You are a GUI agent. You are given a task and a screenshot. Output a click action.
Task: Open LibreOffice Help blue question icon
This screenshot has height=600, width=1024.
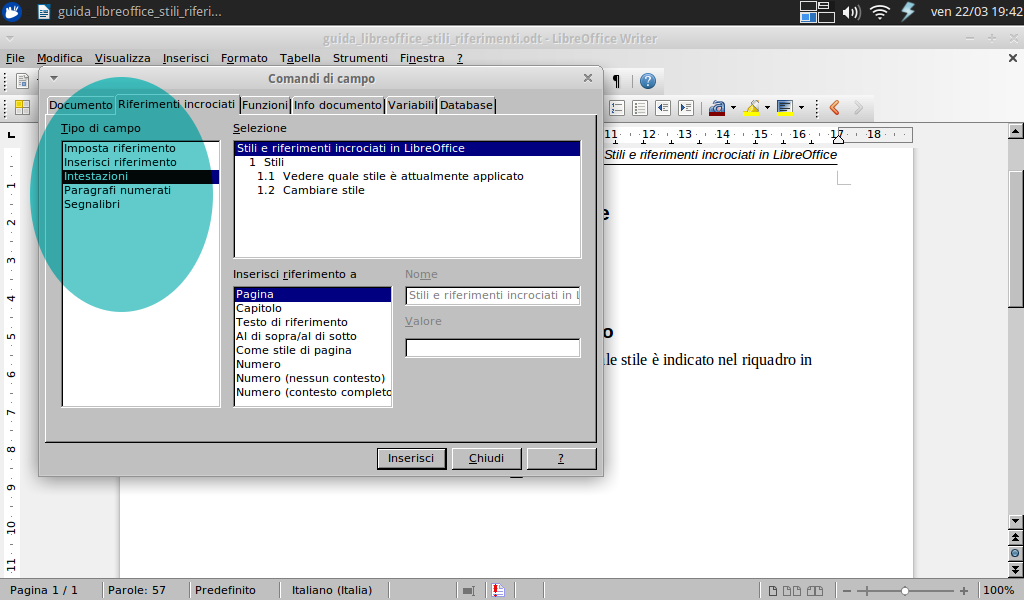click(647, 81)
